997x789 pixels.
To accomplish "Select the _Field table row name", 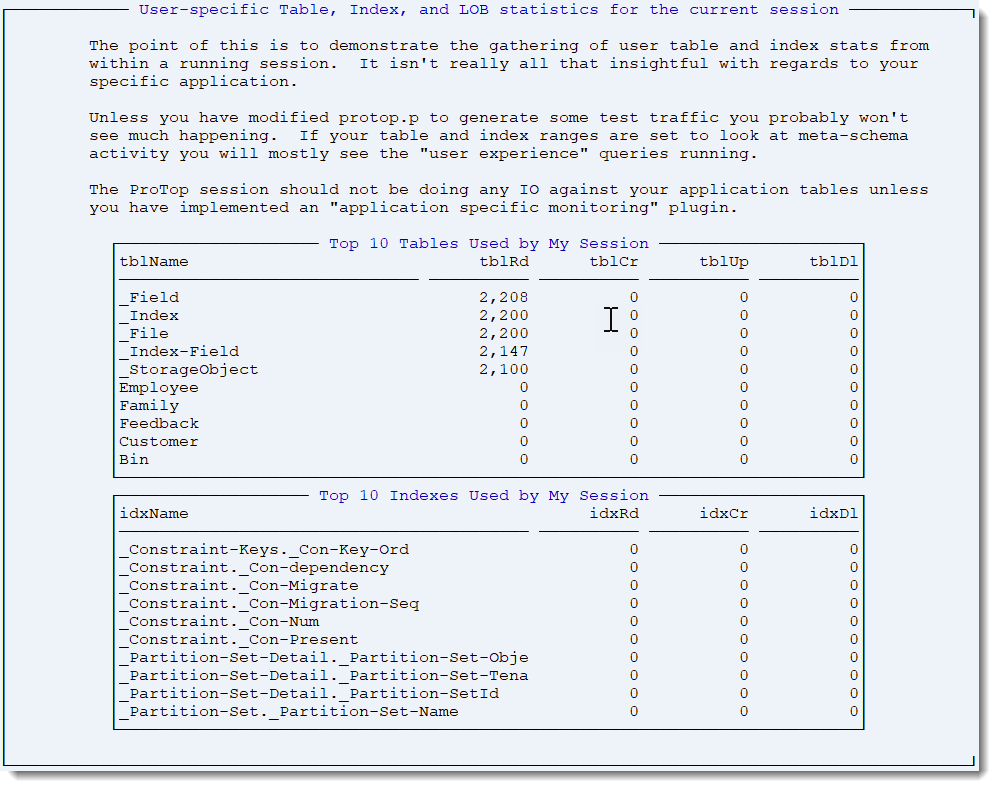I will [x=150, y=298].
